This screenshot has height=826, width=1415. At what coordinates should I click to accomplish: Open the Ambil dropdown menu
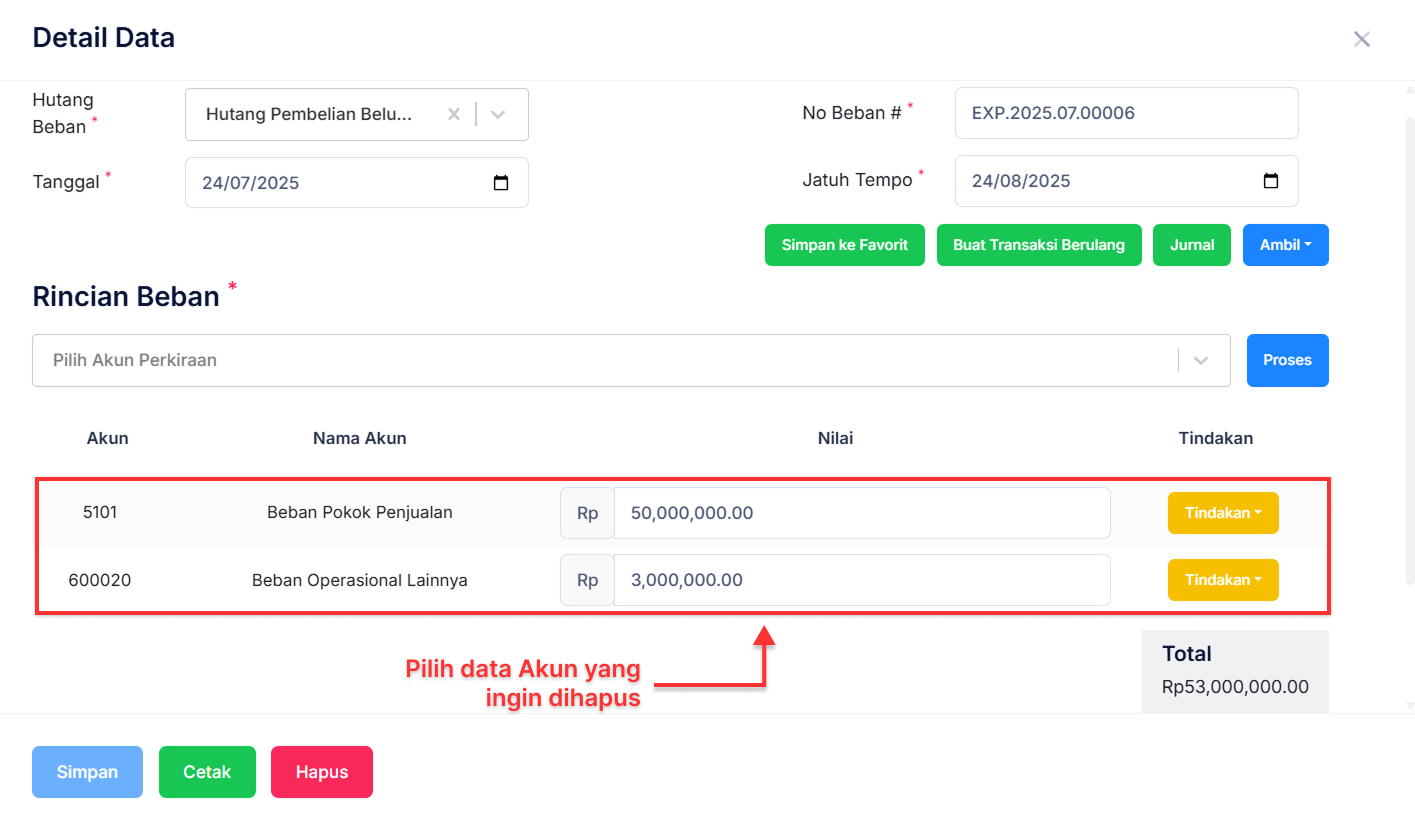point(1285,244)
